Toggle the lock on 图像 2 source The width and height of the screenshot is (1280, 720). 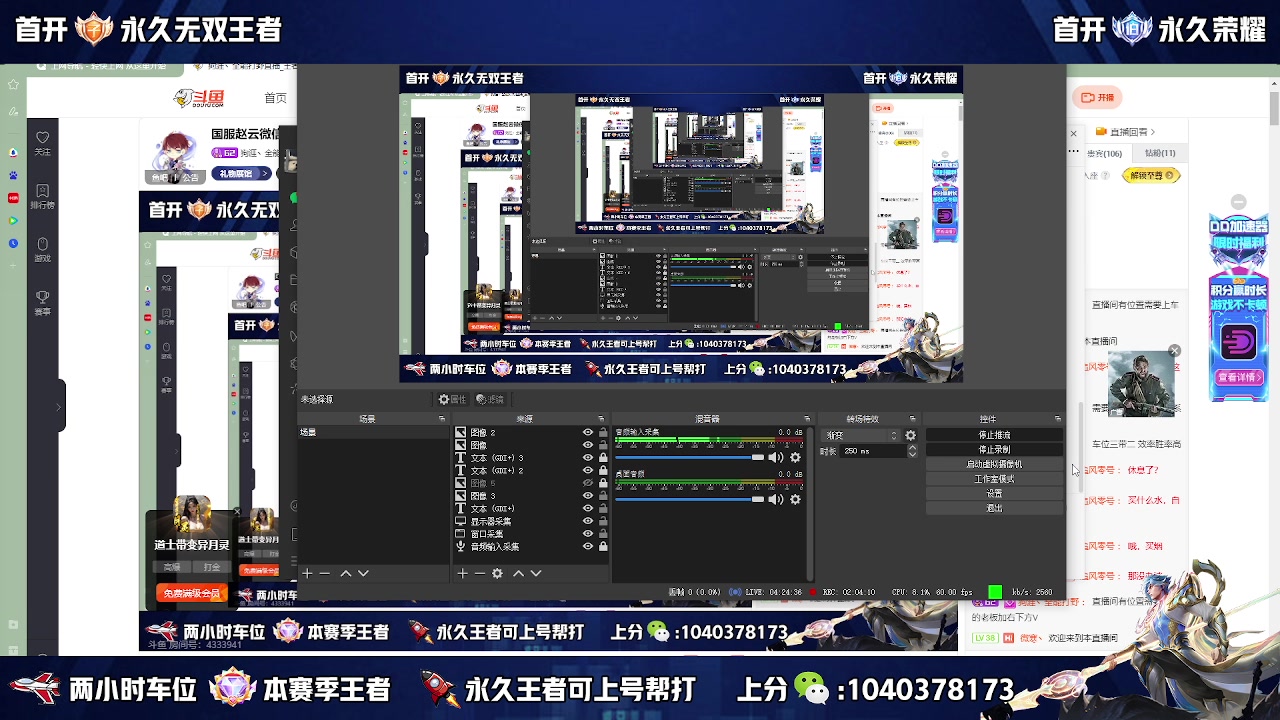(603, 432)
